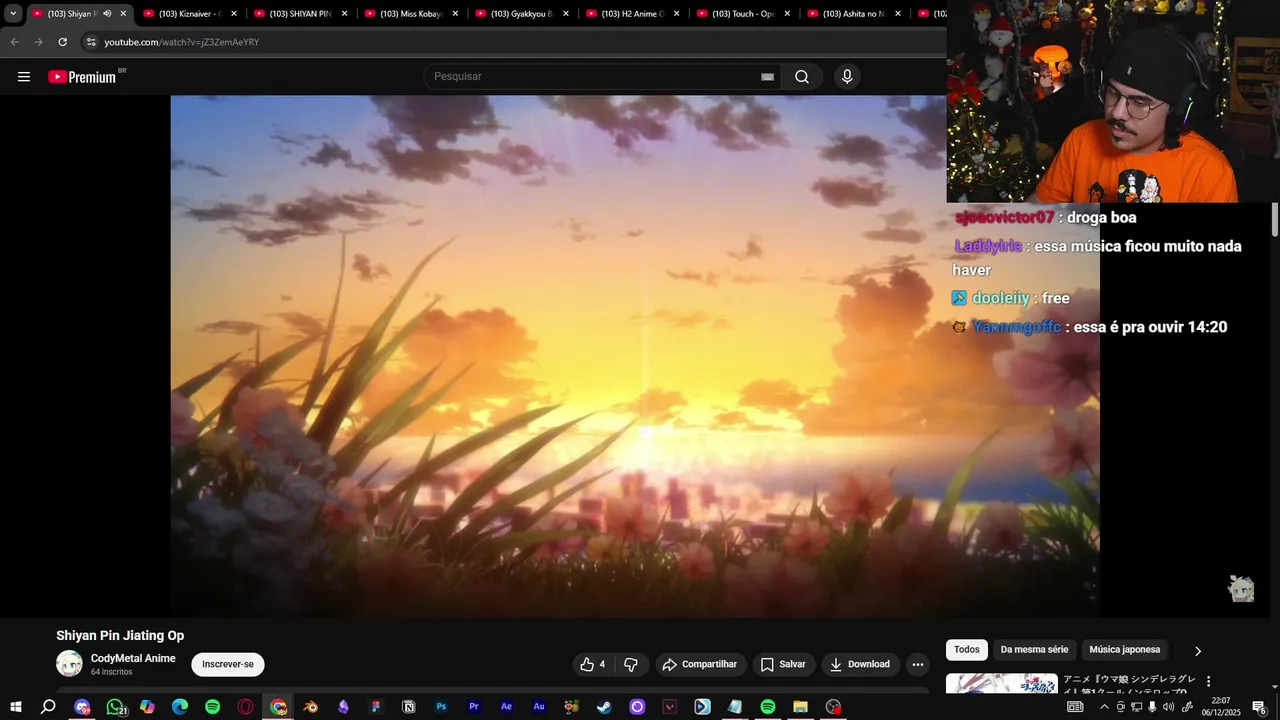Screen dimensions: 1280x720
Task: Open the Windows Start menu
Action: click(15, 707)
